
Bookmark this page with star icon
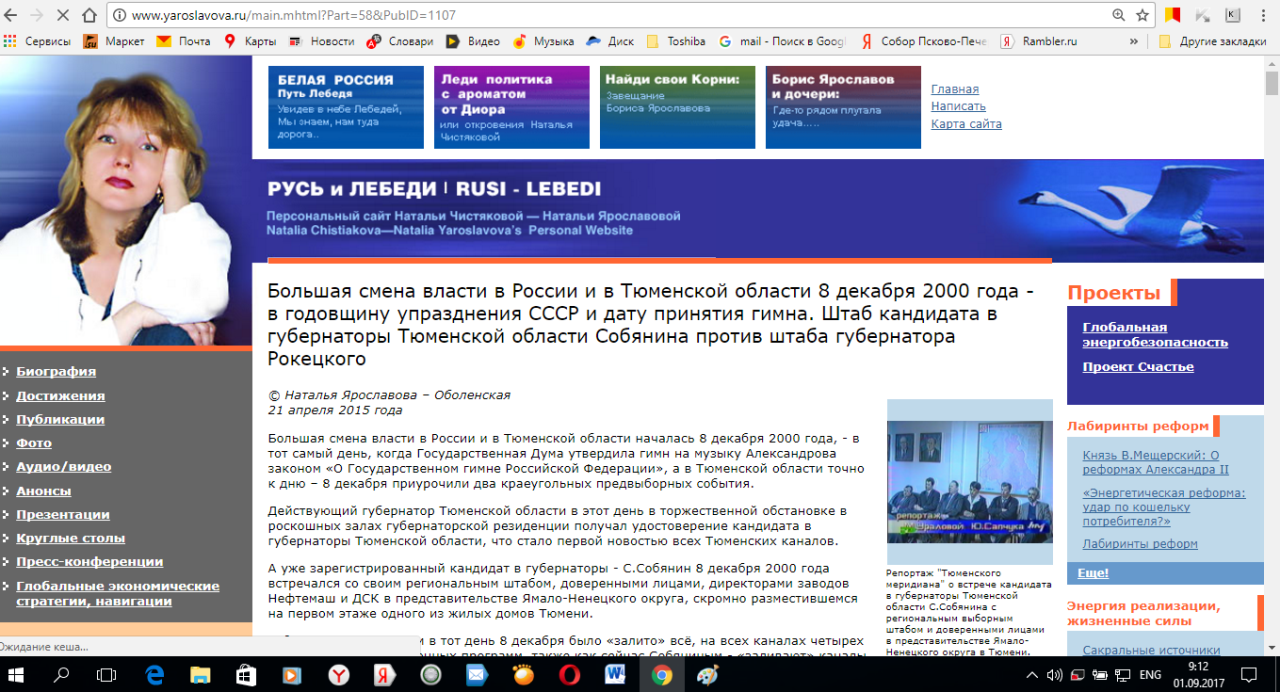[1142, 15]
